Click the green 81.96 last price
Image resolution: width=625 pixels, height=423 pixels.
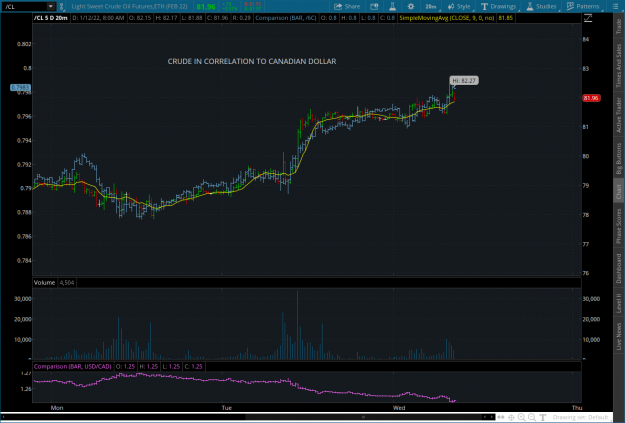click(206, 7)
